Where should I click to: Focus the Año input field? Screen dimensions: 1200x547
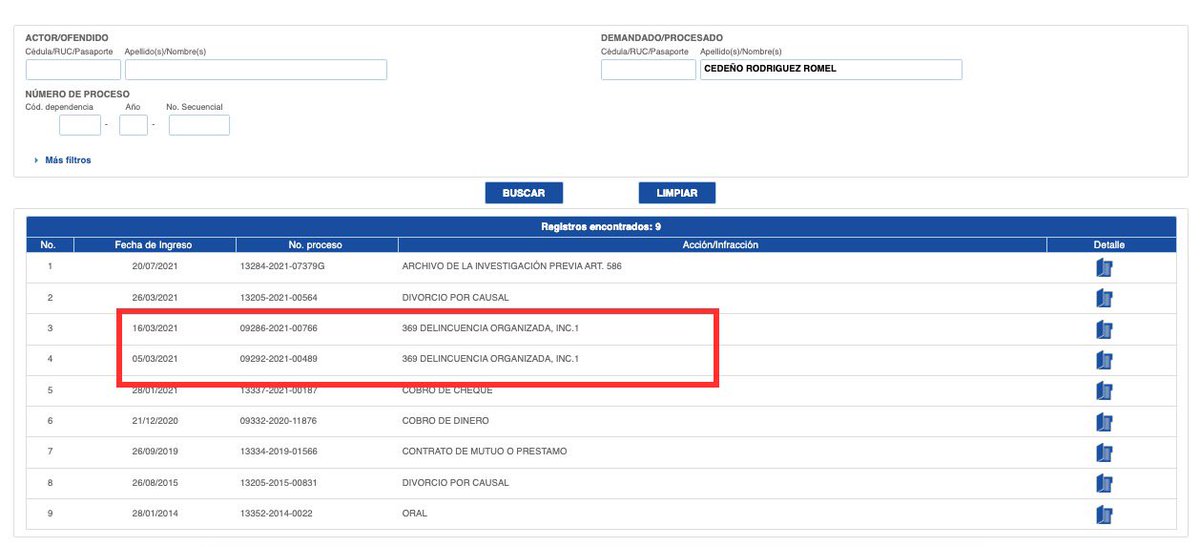[133, 125]
